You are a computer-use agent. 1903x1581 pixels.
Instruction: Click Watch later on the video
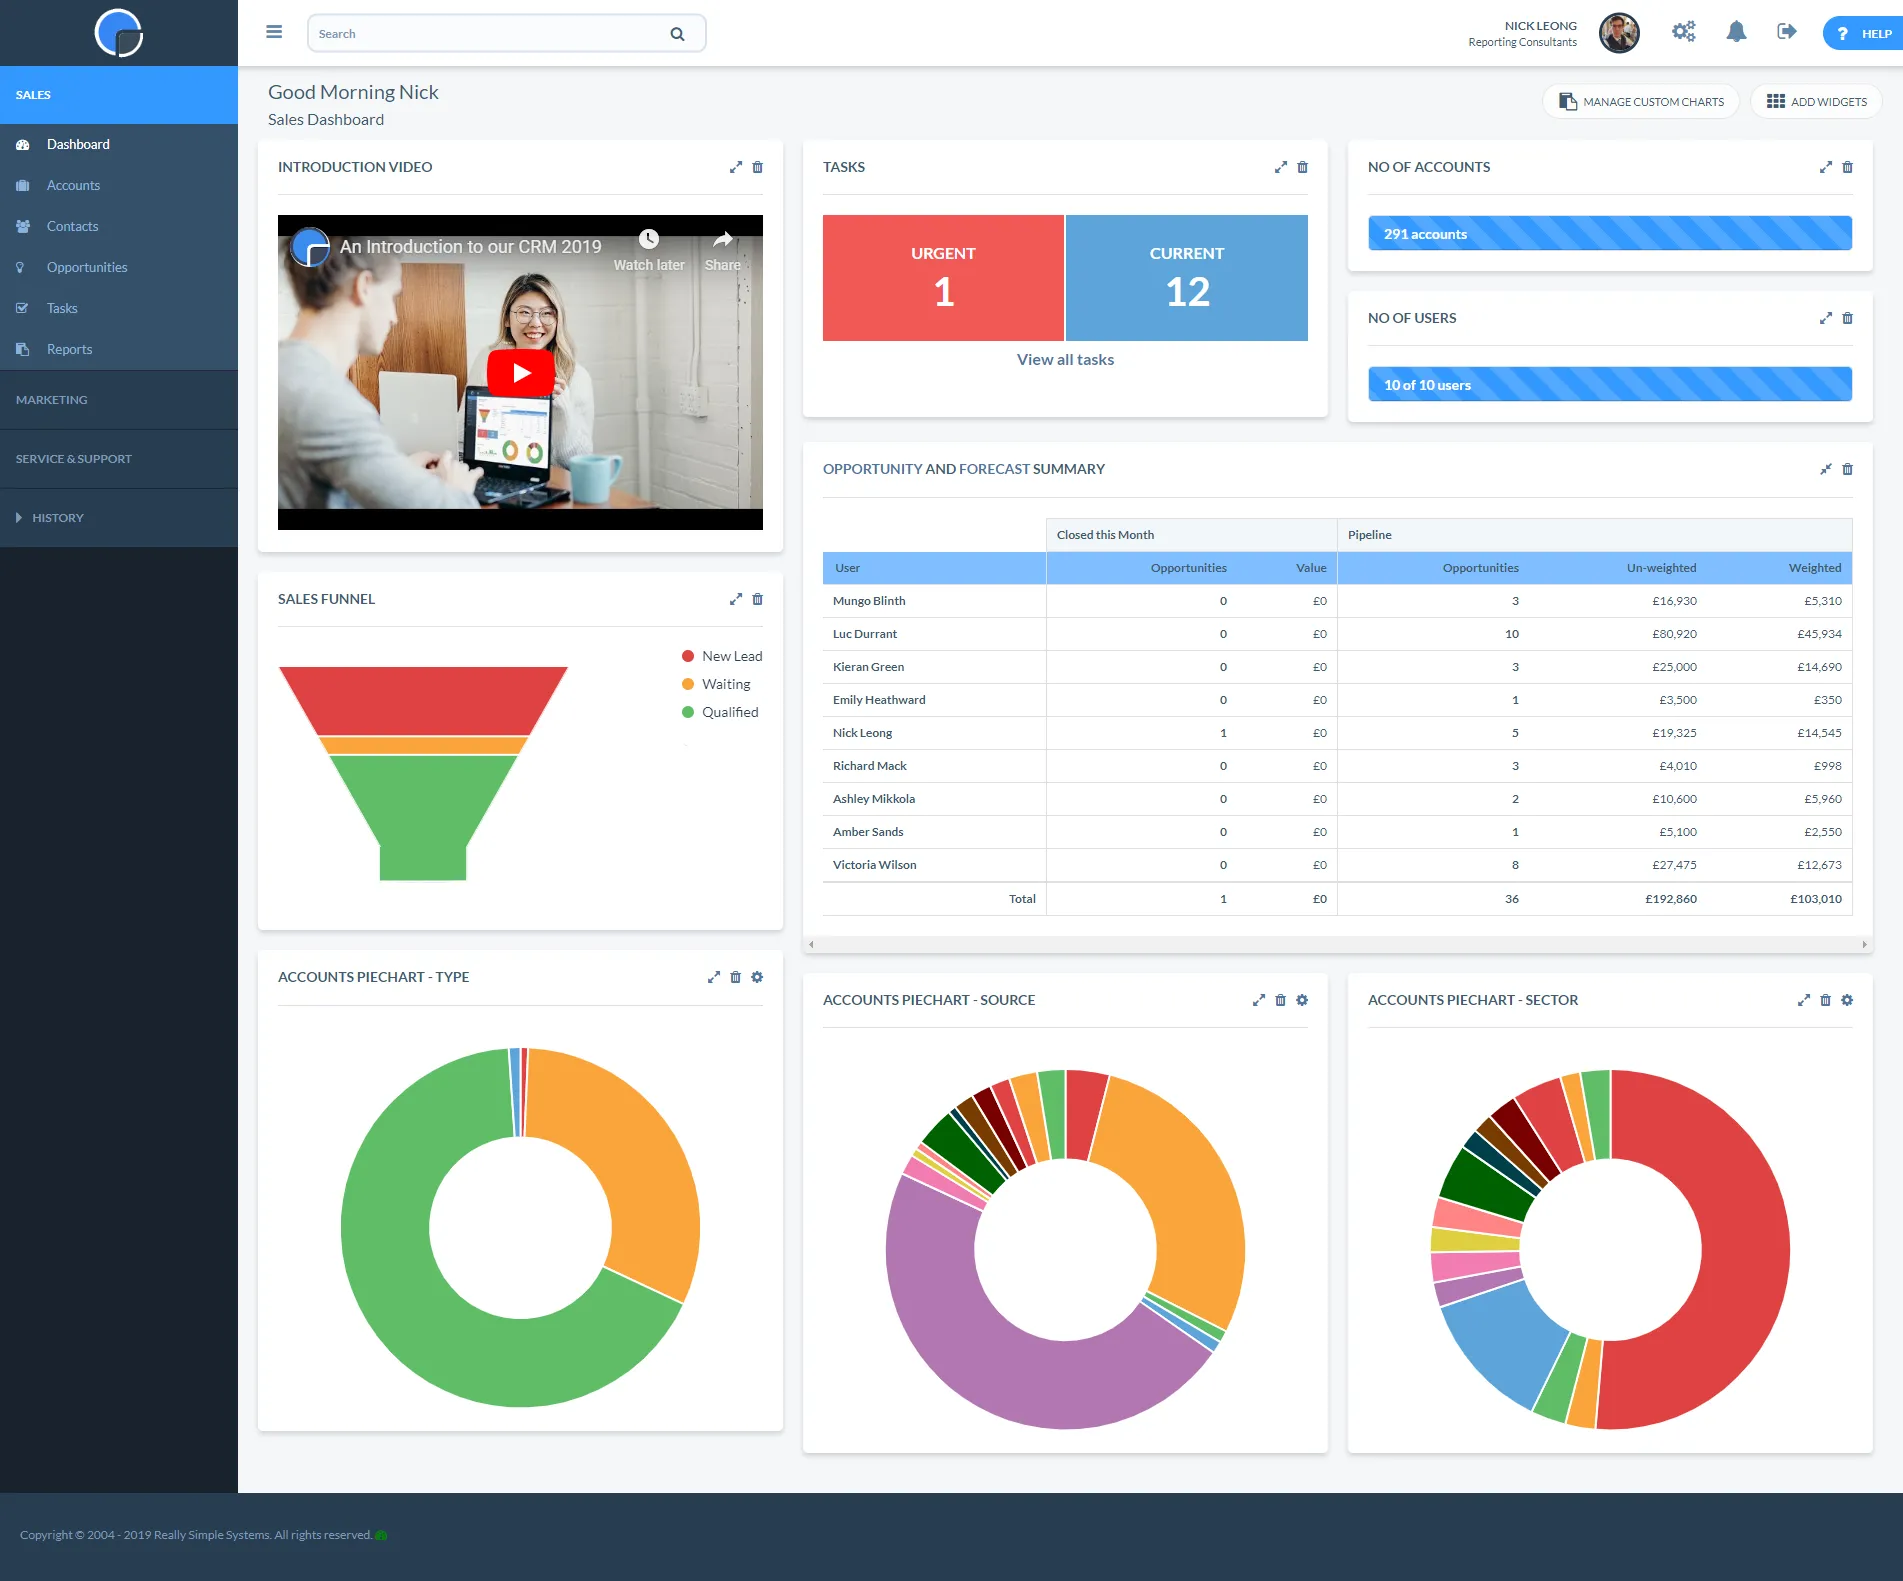click(x=649, y=250)
